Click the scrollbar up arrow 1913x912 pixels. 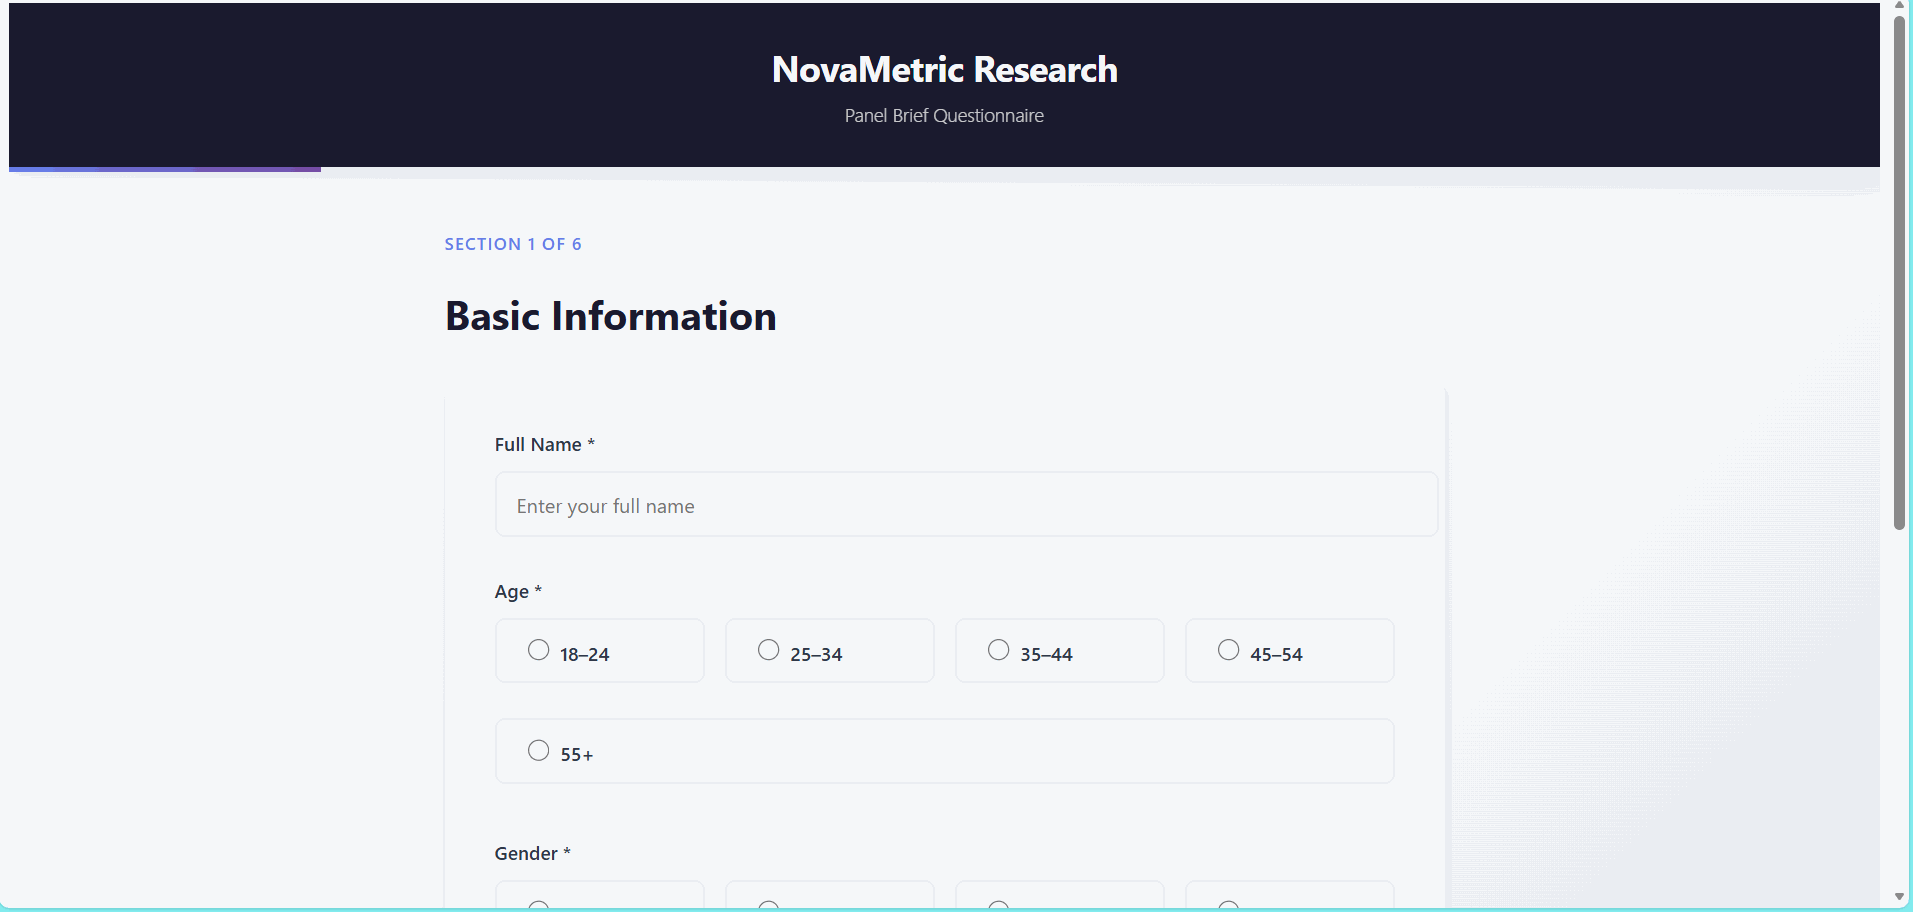click(x=1900, y=6)
